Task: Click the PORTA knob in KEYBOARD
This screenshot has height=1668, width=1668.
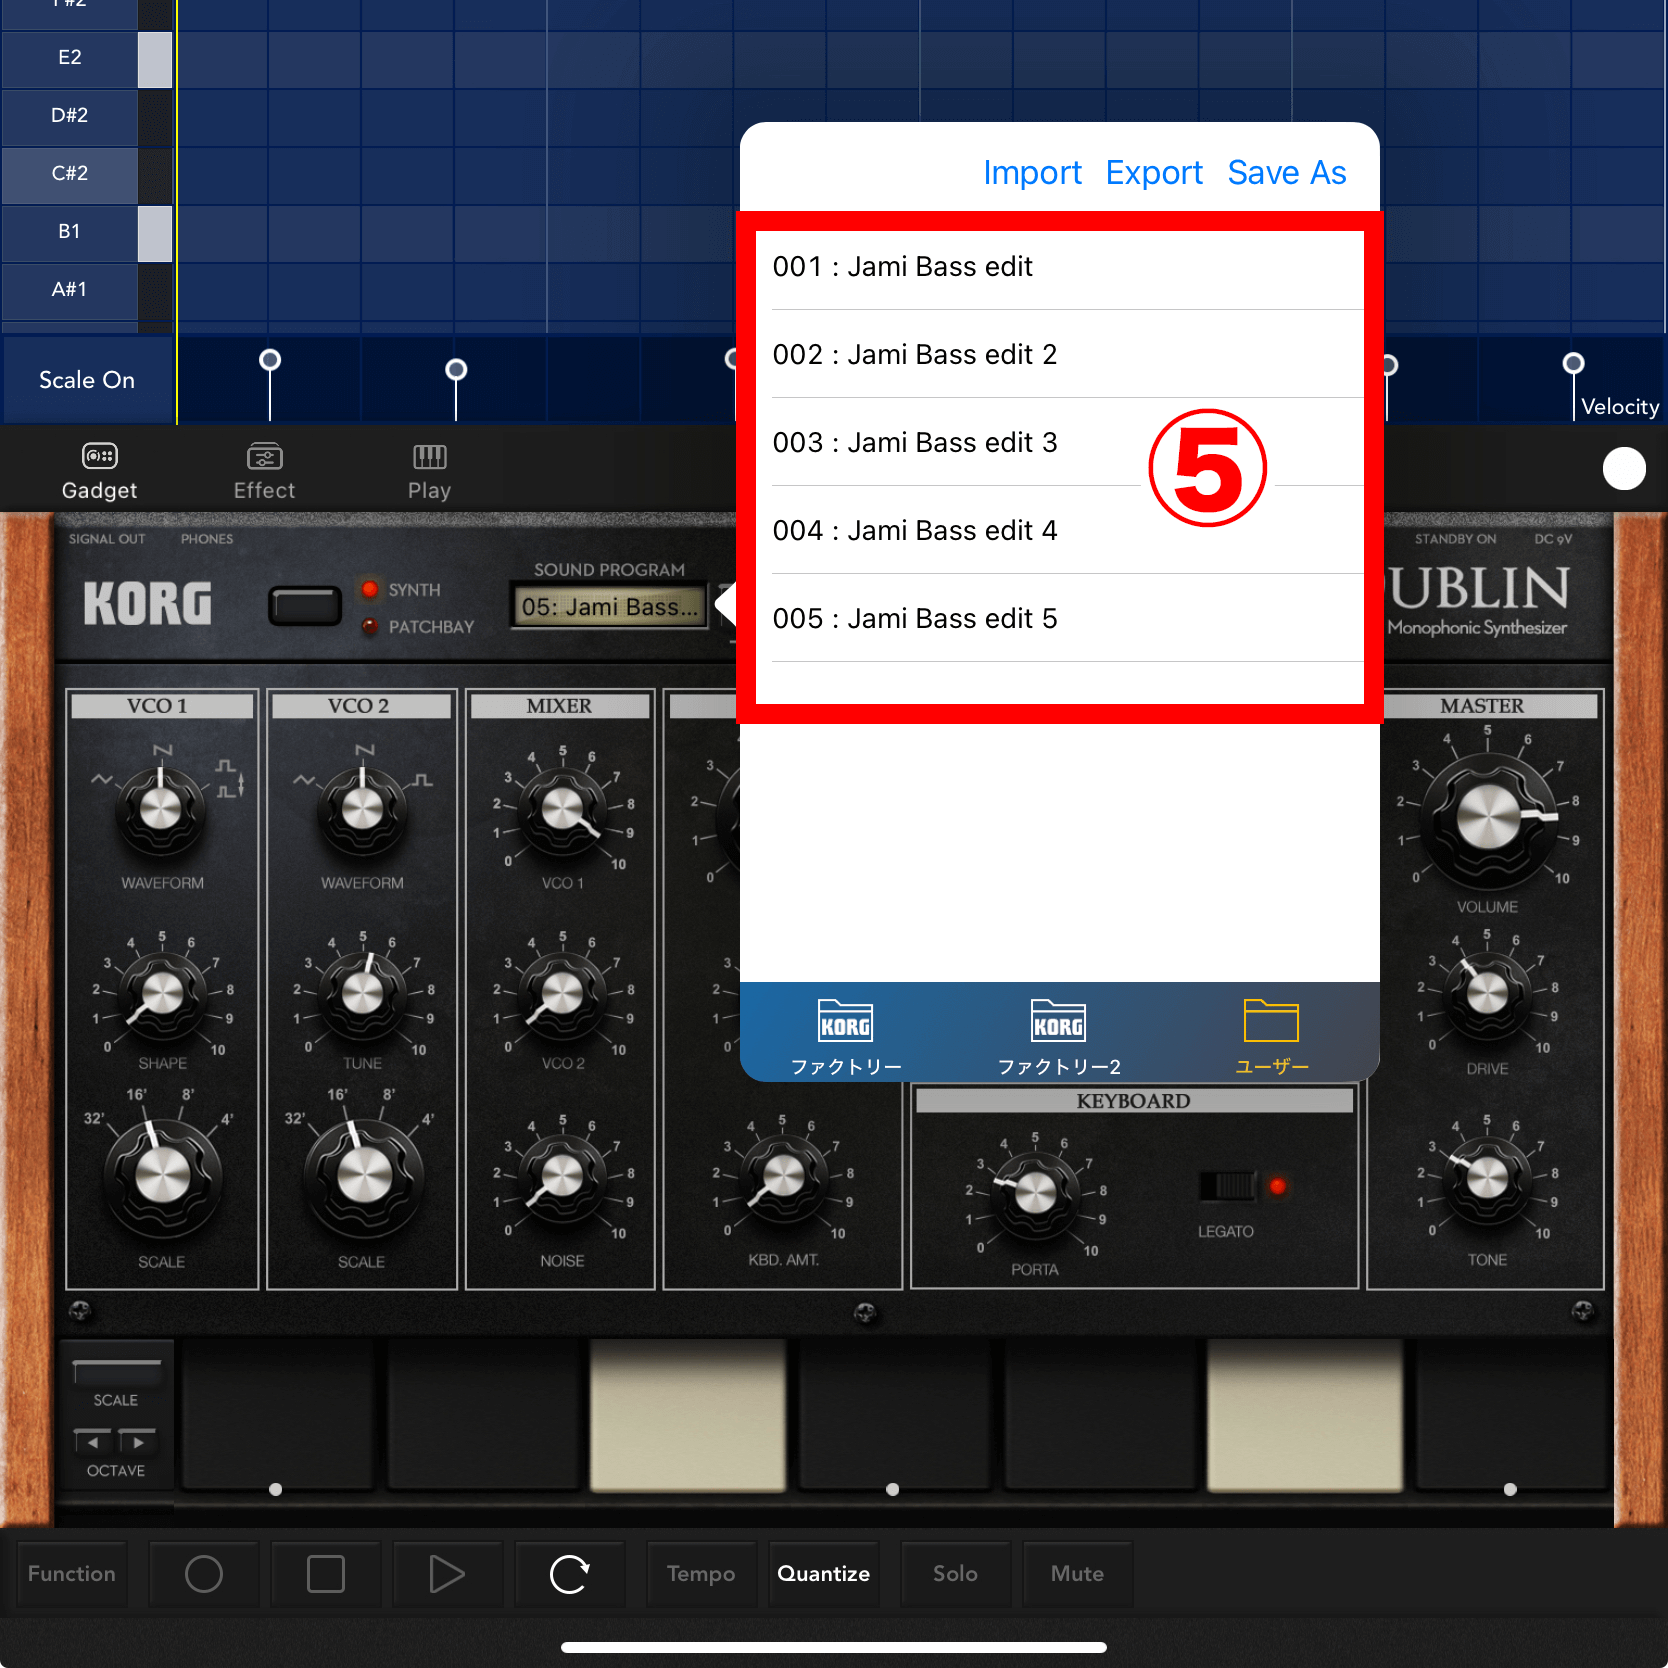Action: (1035, 1193)
